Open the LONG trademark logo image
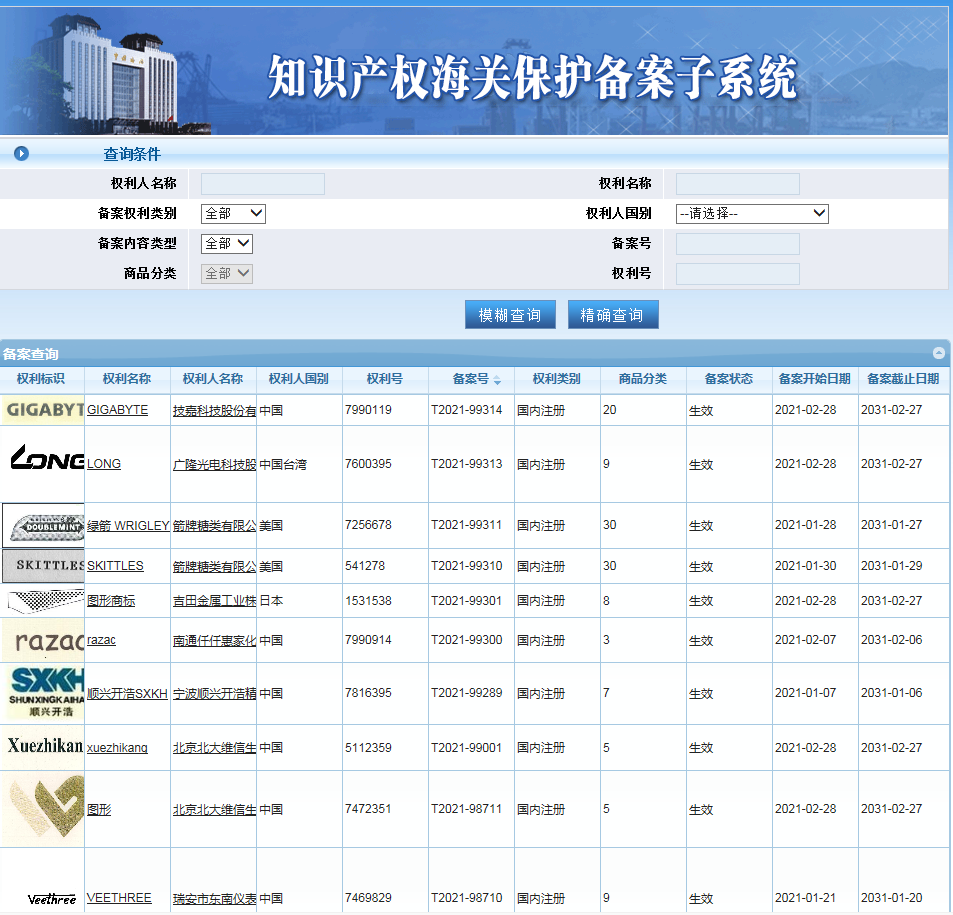953x915 pixels. [x=47, y=457]
